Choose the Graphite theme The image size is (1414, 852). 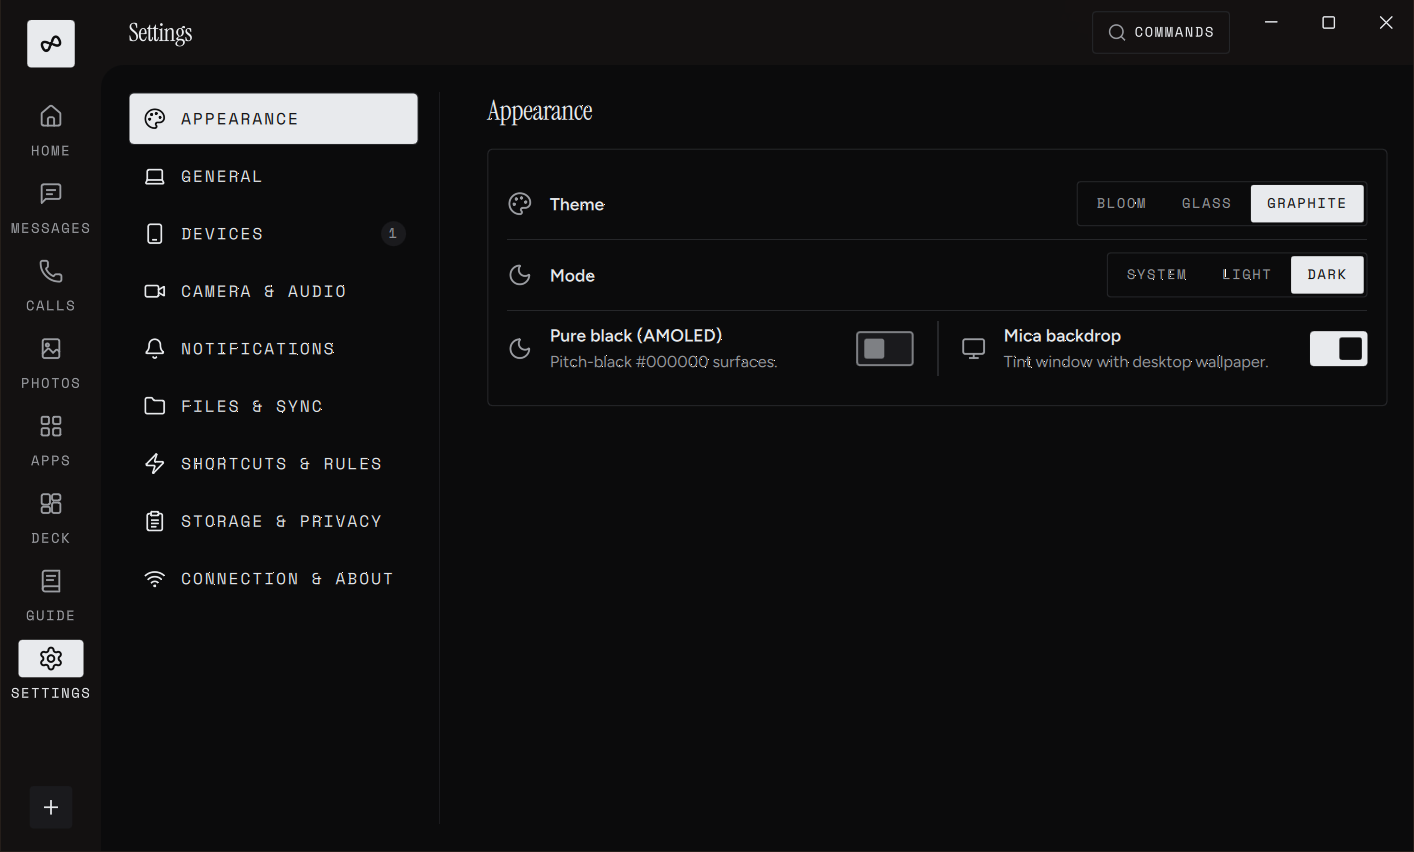(x=1307, y=203)
